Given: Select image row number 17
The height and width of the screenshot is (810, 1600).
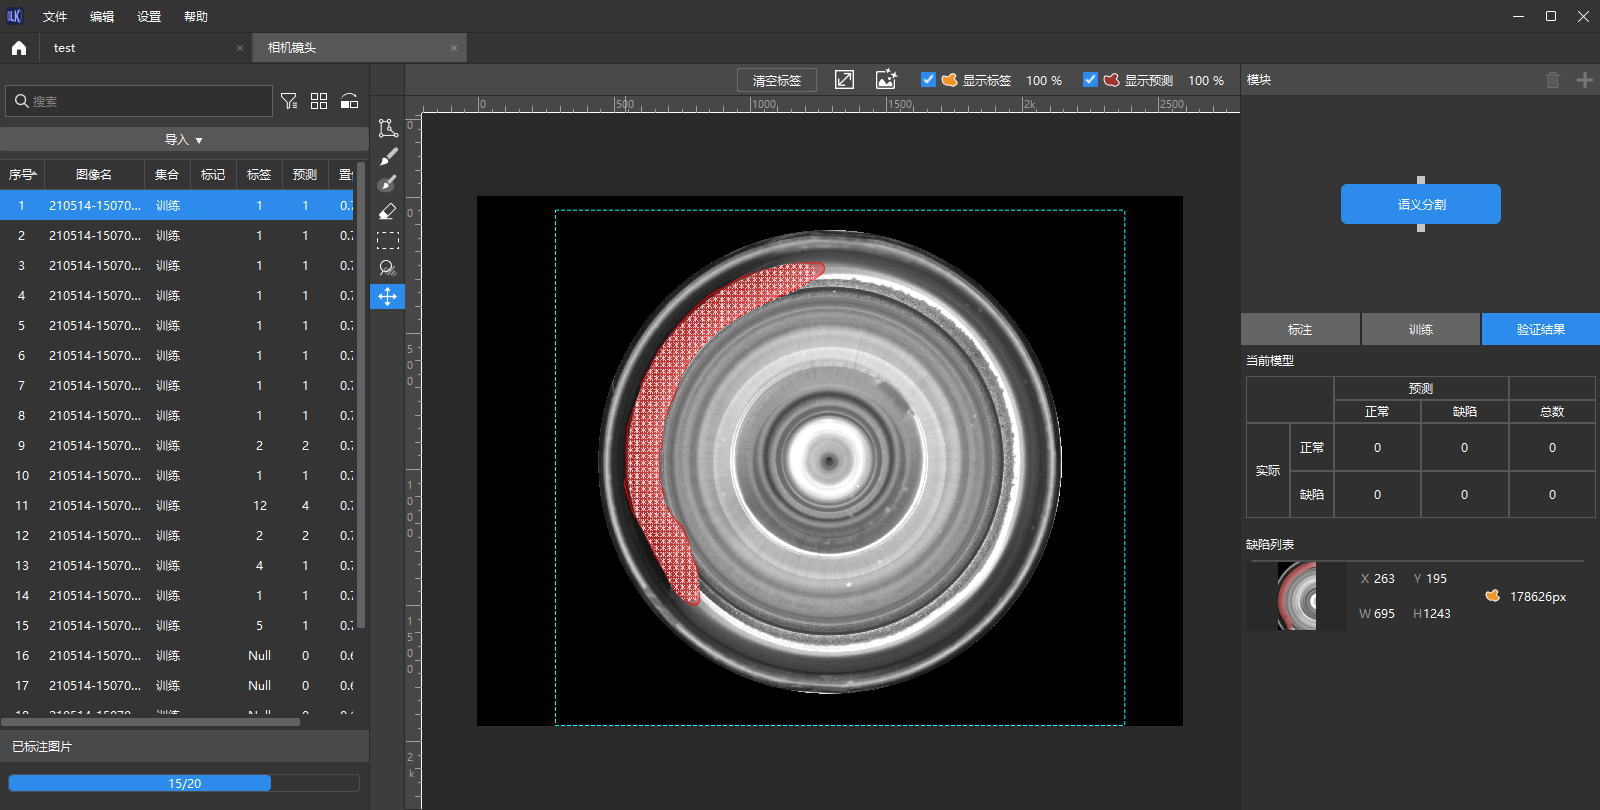Looking at the screenshot, I should [177, 685].
